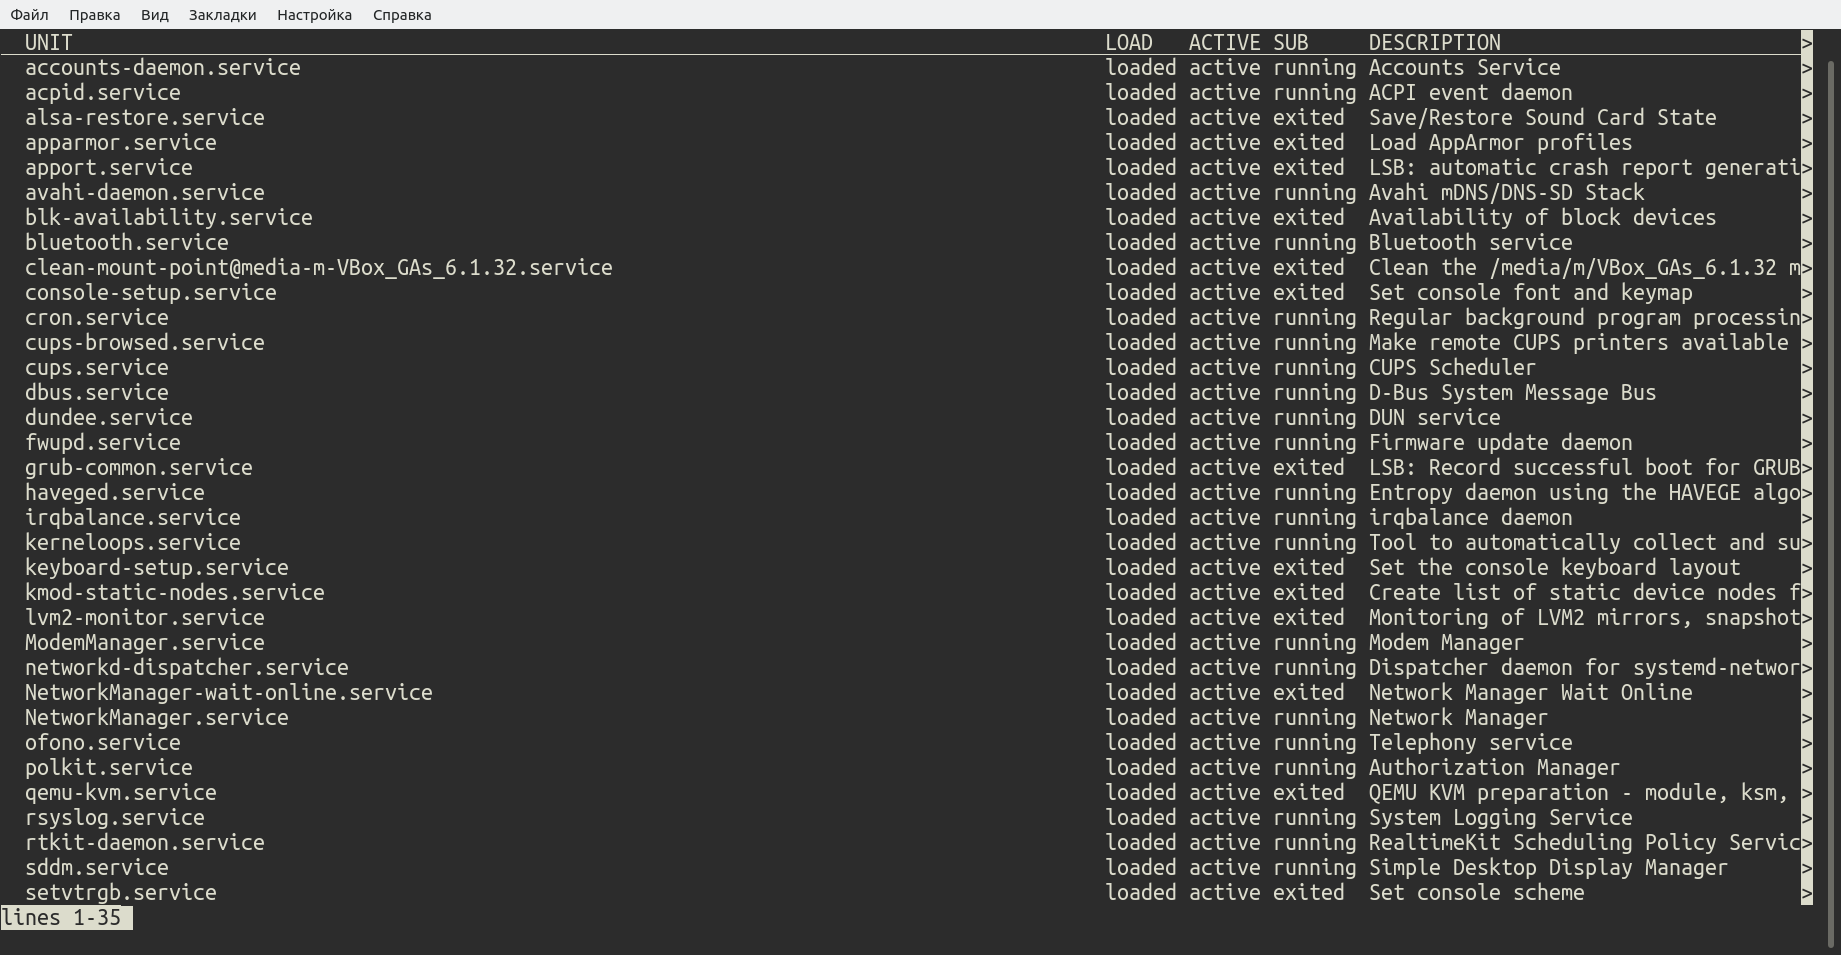This screenshot has width=1841, height=955.
Task: Click the bluetooth.service unit name
Action: point(126,243)
